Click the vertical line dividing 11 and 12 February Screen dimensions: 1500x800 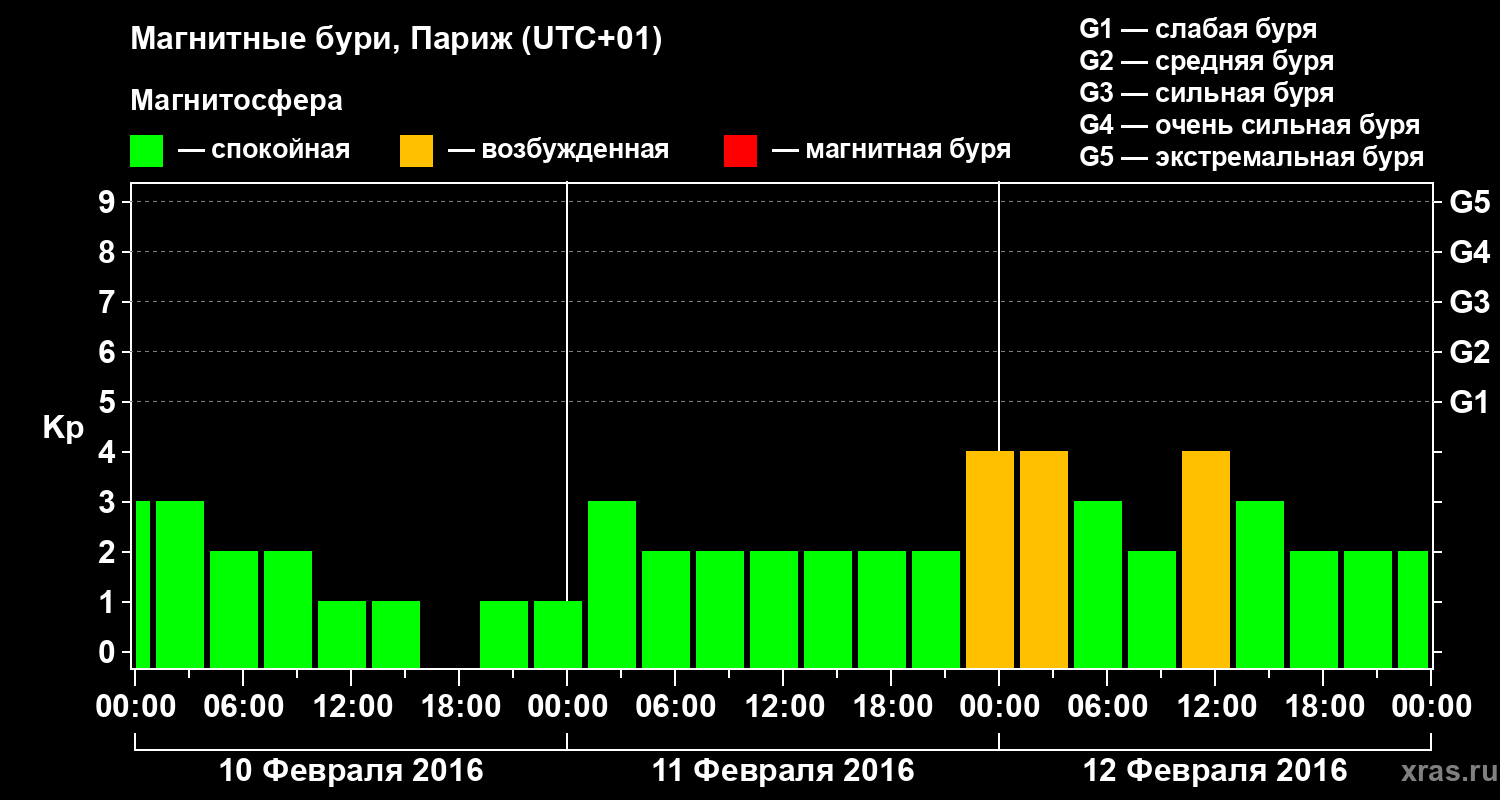999,316
